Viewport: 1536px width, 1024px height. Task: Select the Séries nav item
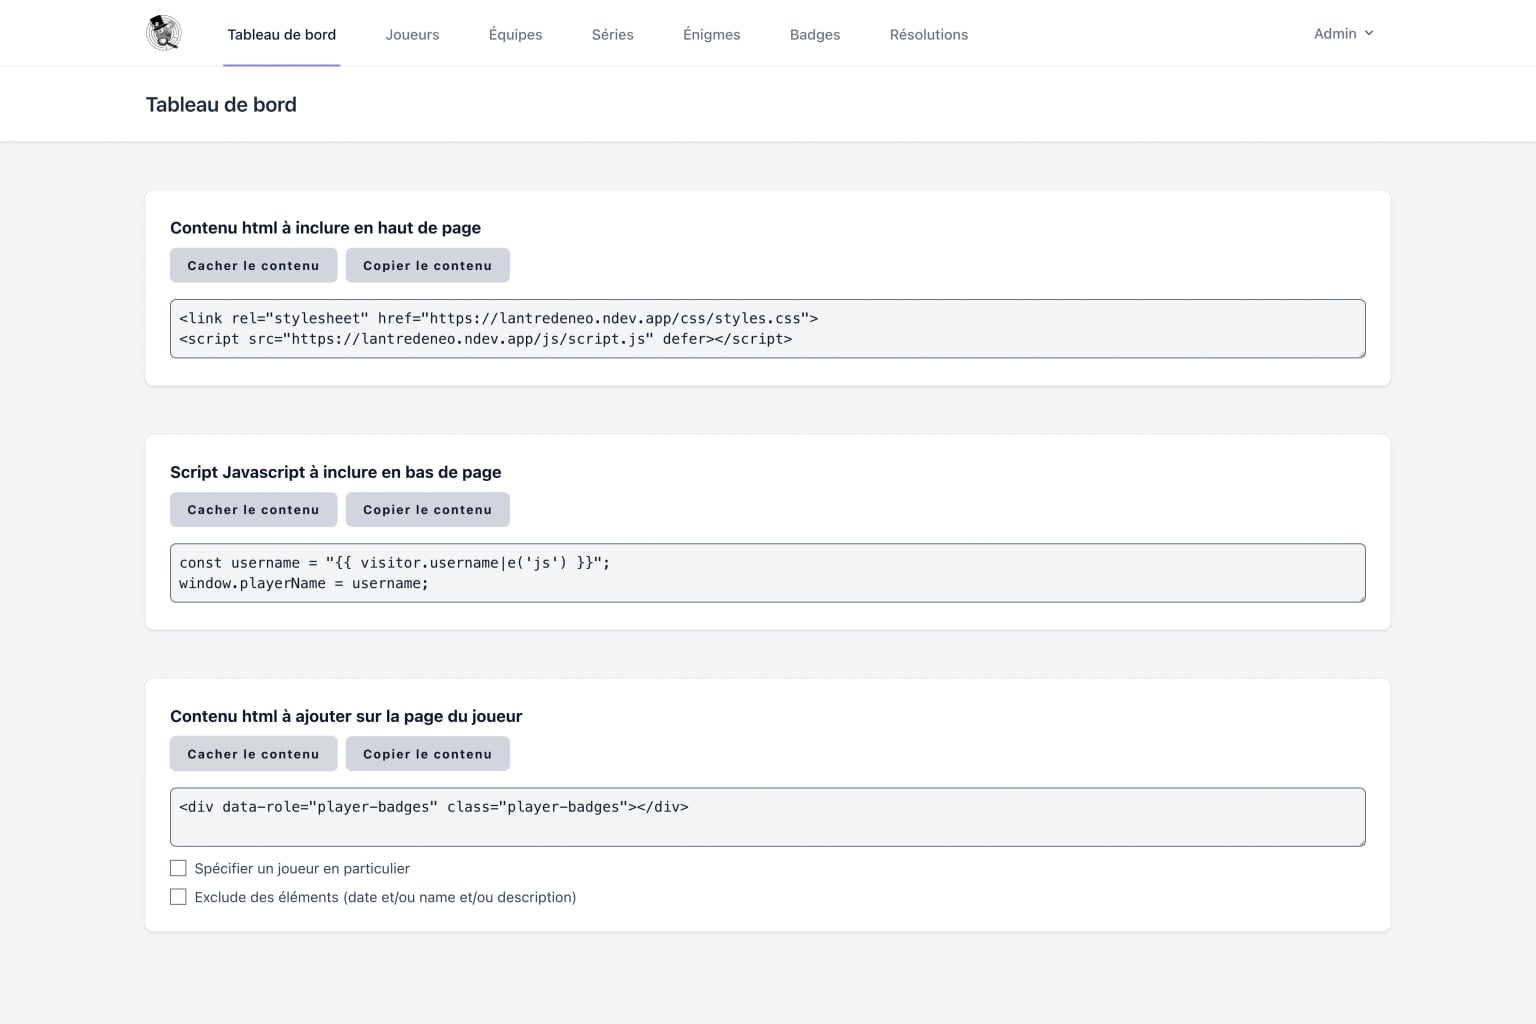pos(612,34)
